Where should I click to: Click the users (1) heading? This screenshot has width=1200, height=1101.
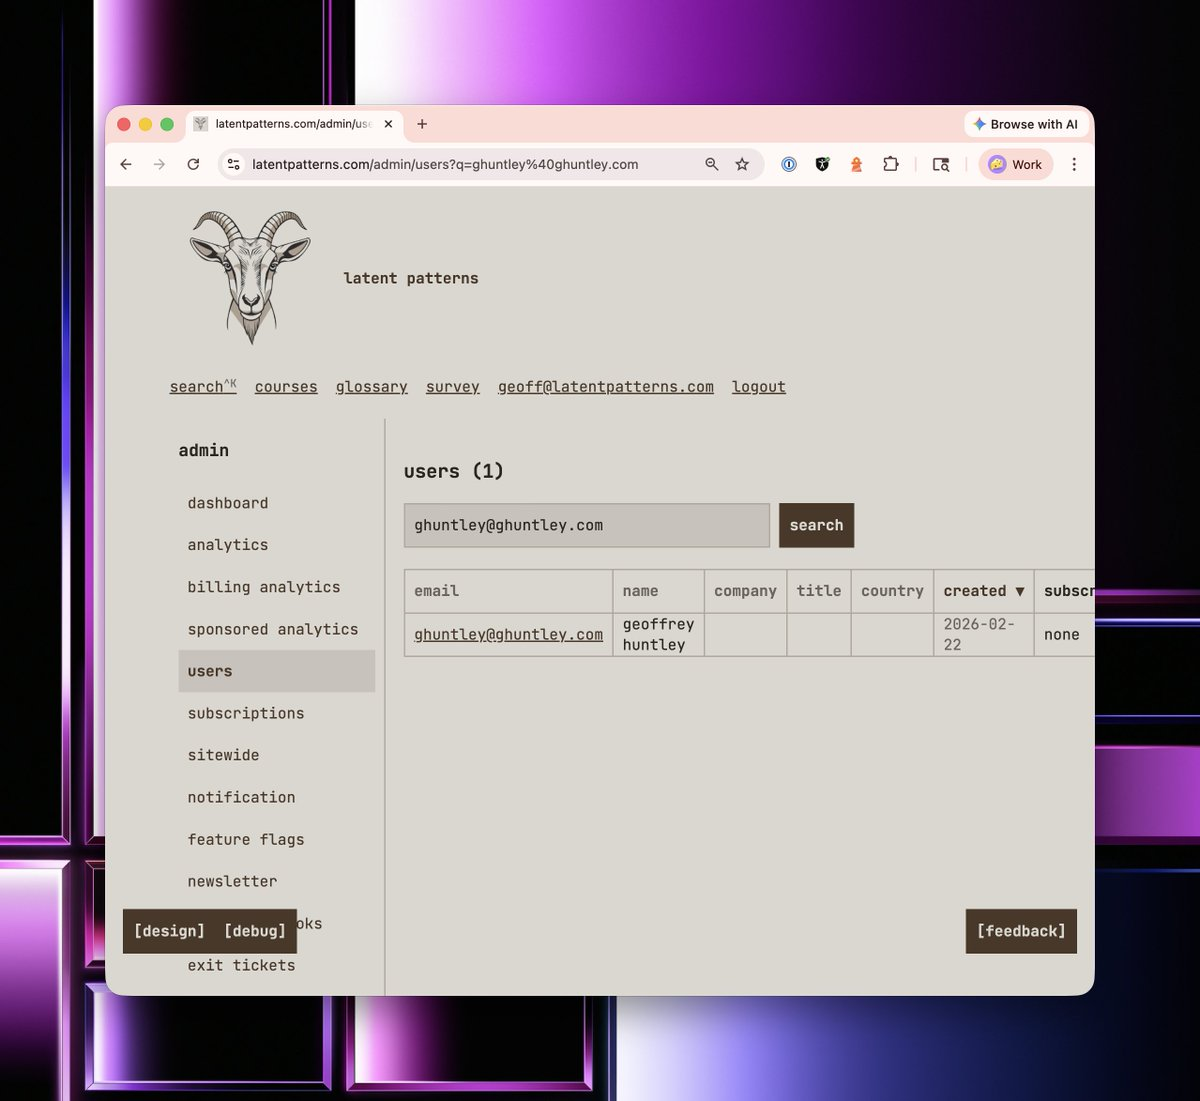tap(454, 471)
